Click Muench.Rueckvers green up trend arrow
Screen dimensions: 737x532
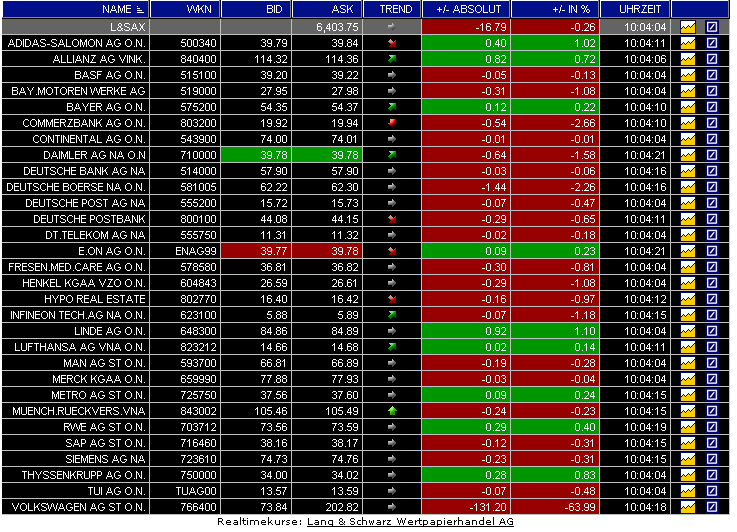pos(392,411)
